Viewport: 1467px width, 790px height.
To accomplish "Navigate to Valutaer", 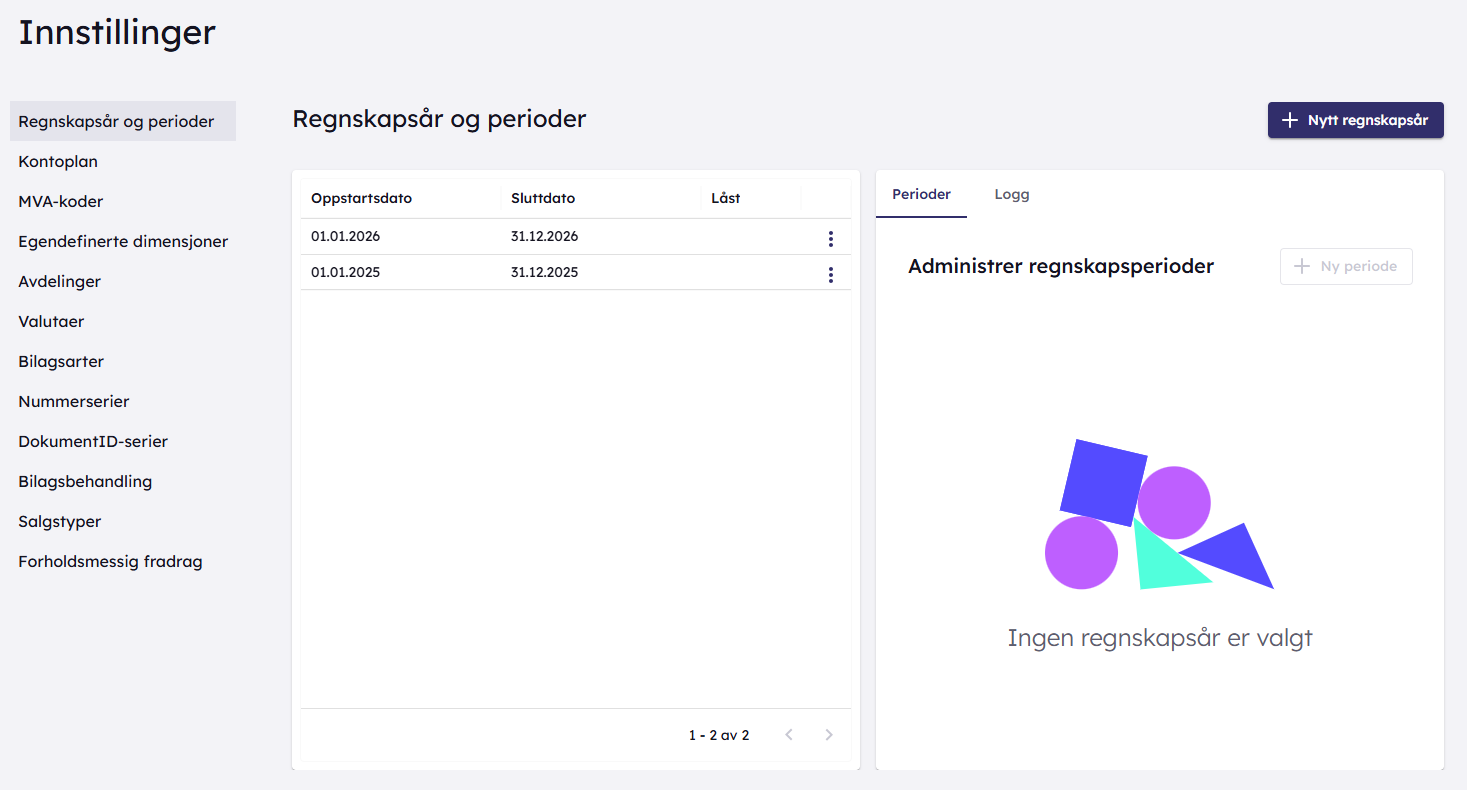I will click(x=51, y=322).
